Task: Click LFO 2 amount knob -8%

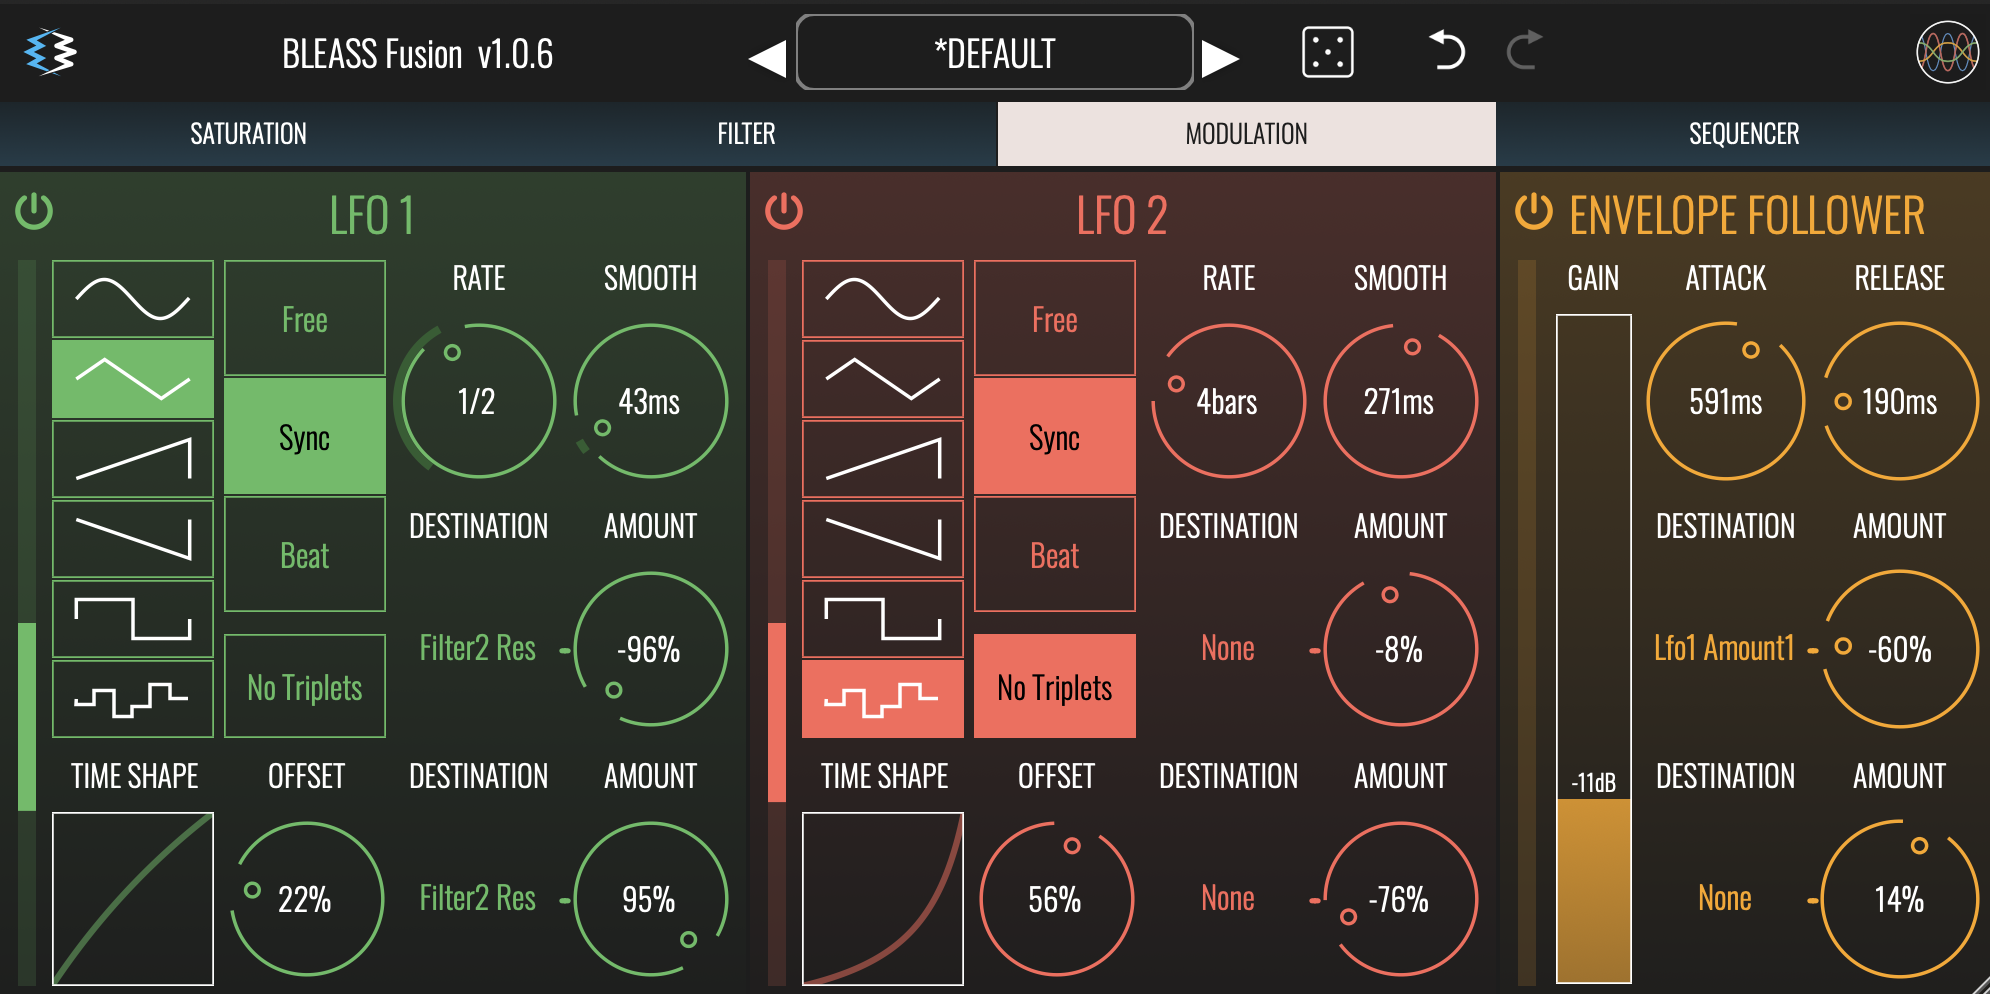Action: (1400, 650)
